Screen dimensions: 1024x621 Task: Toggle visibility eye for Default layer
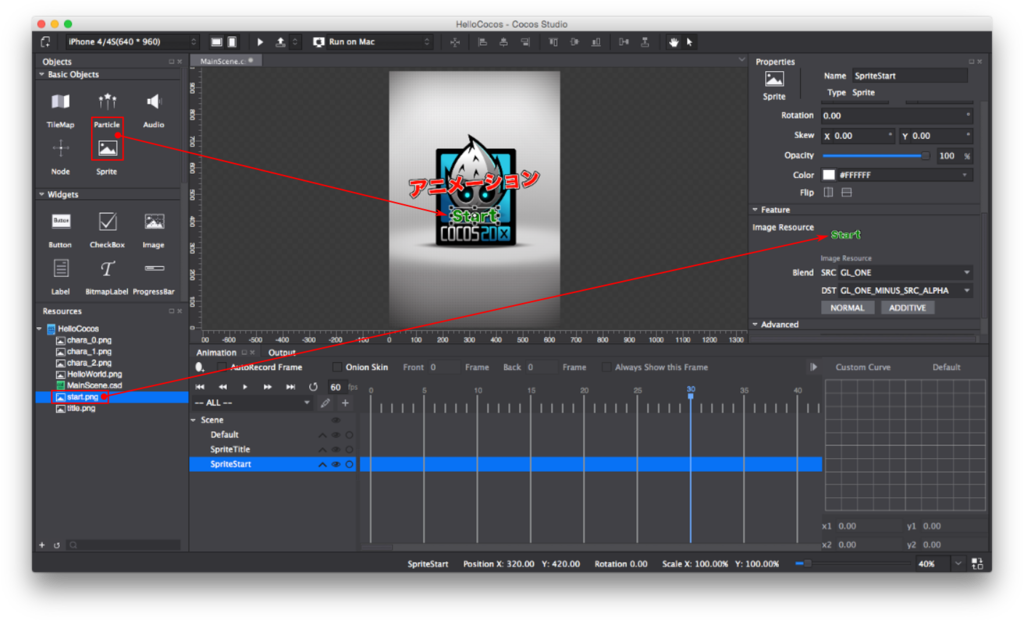(336, 435)
